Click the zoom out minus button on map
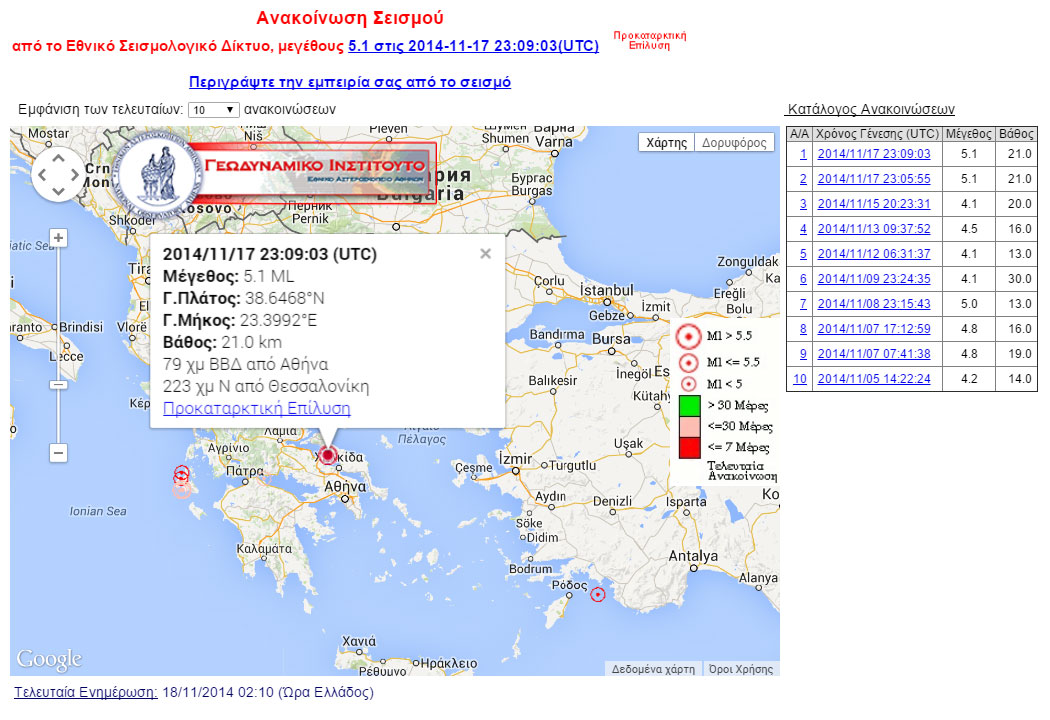This screenshot has height=720, width=1050. (x=58, y=453)
